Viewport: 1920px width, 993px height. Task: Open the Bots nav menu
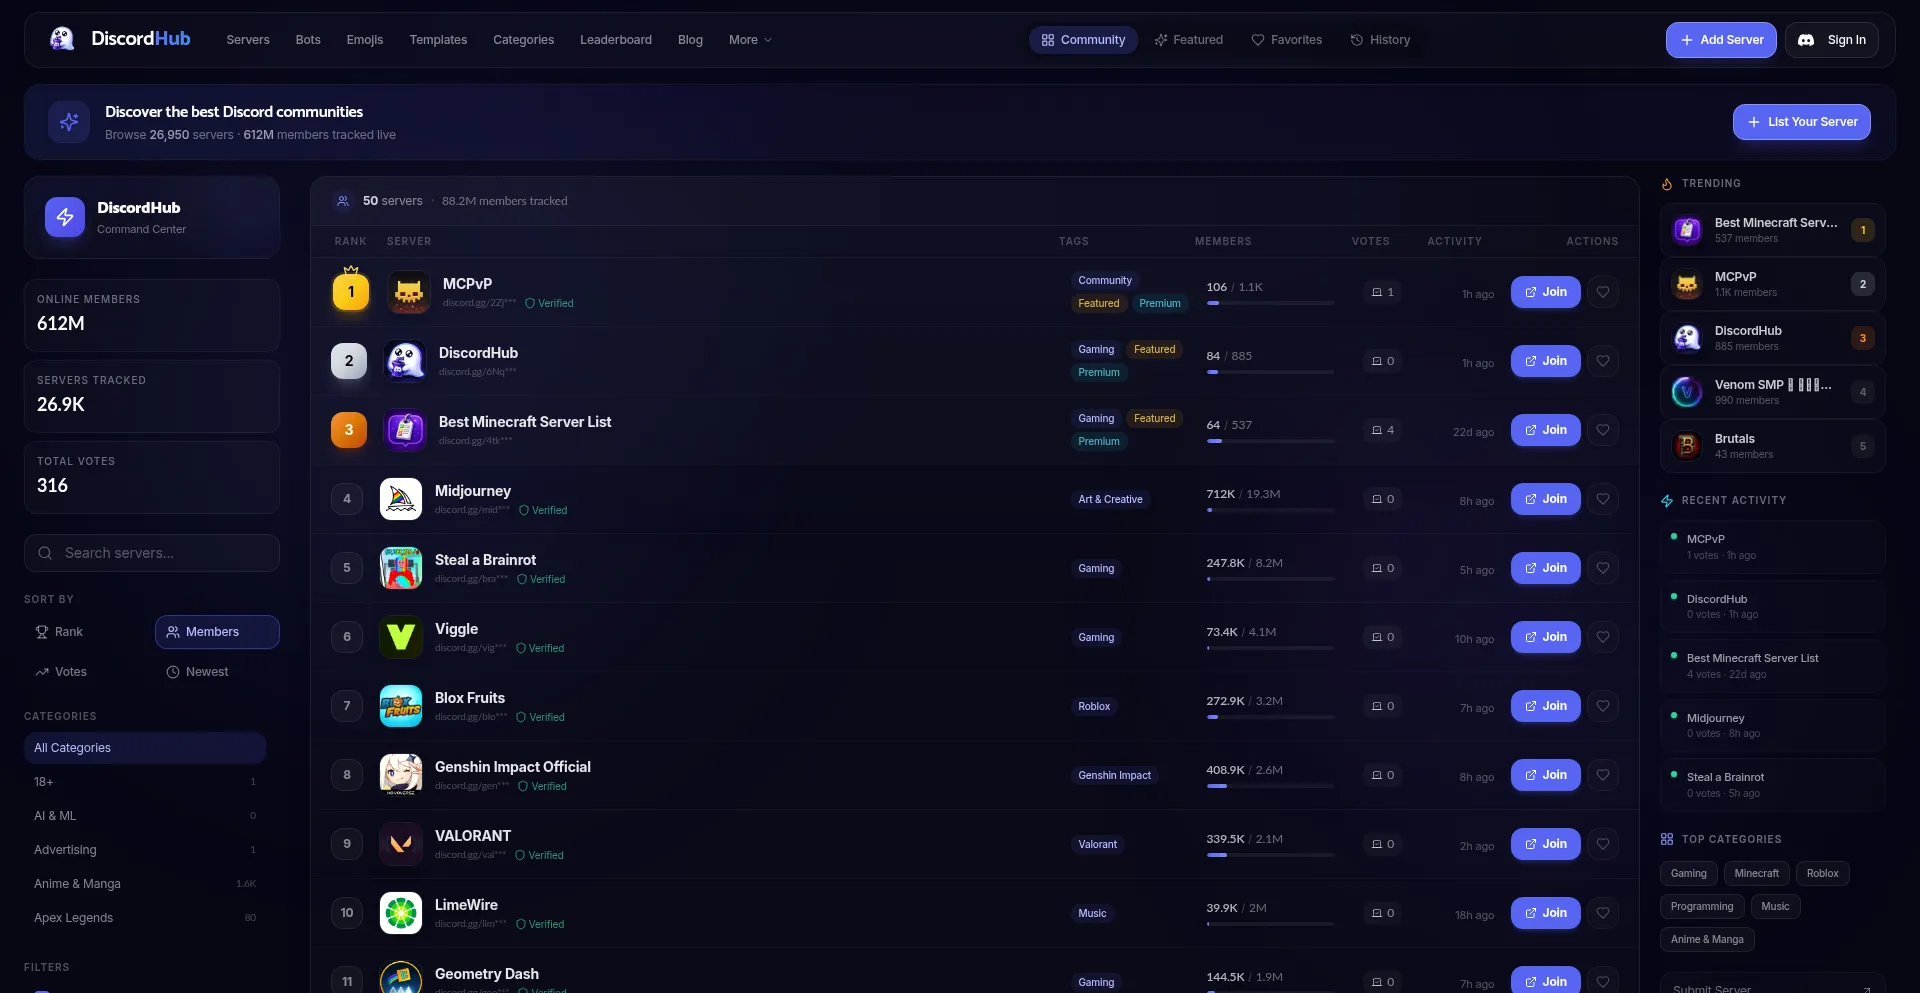(308, 40)
